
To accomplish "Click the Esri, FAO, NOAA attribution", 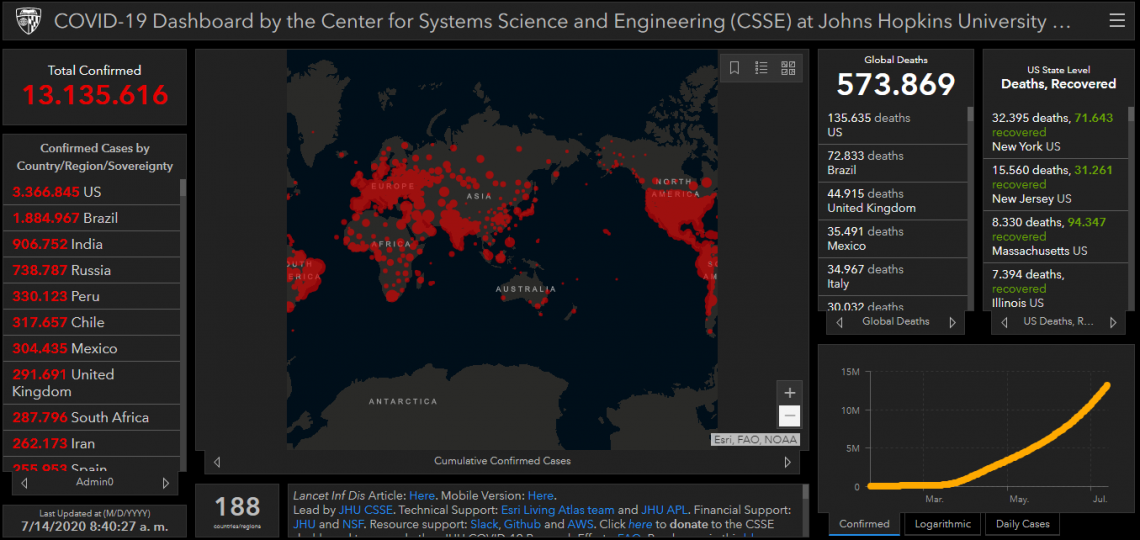I will click(755, 440).
